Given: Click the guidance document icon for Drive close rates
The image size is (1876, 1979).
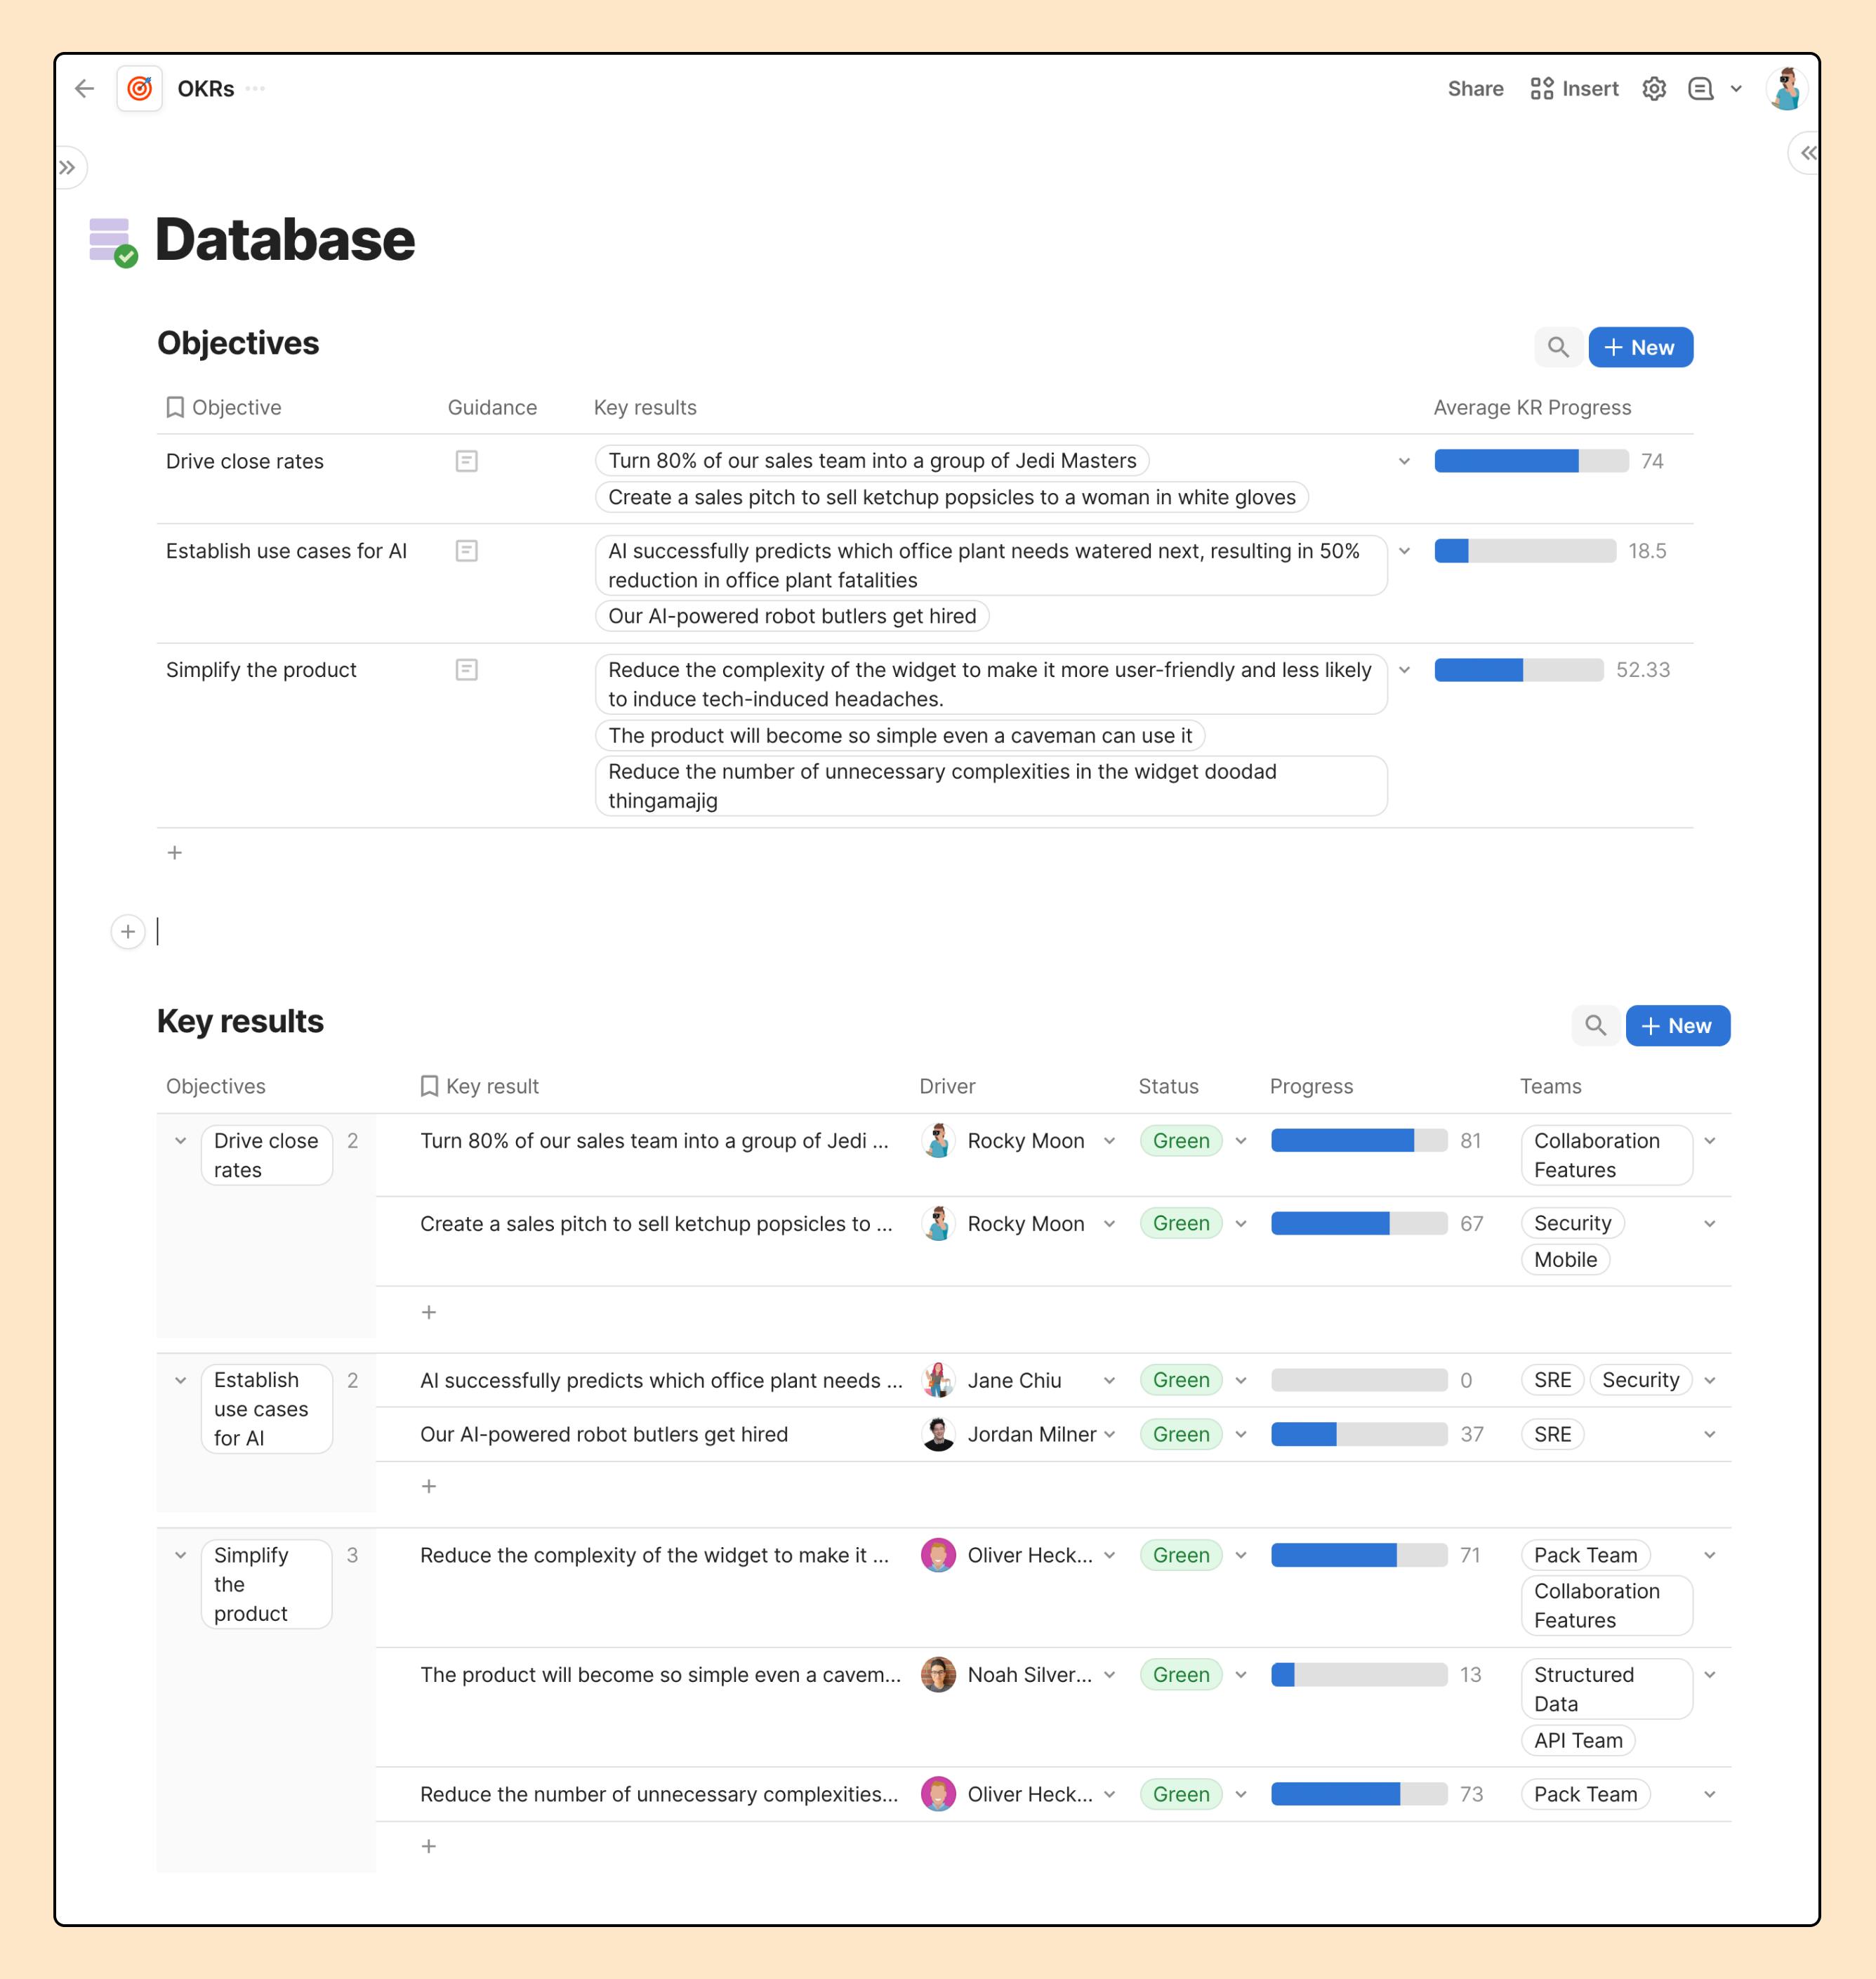Looking at the screenshot, I should click(x=467, y=461).
